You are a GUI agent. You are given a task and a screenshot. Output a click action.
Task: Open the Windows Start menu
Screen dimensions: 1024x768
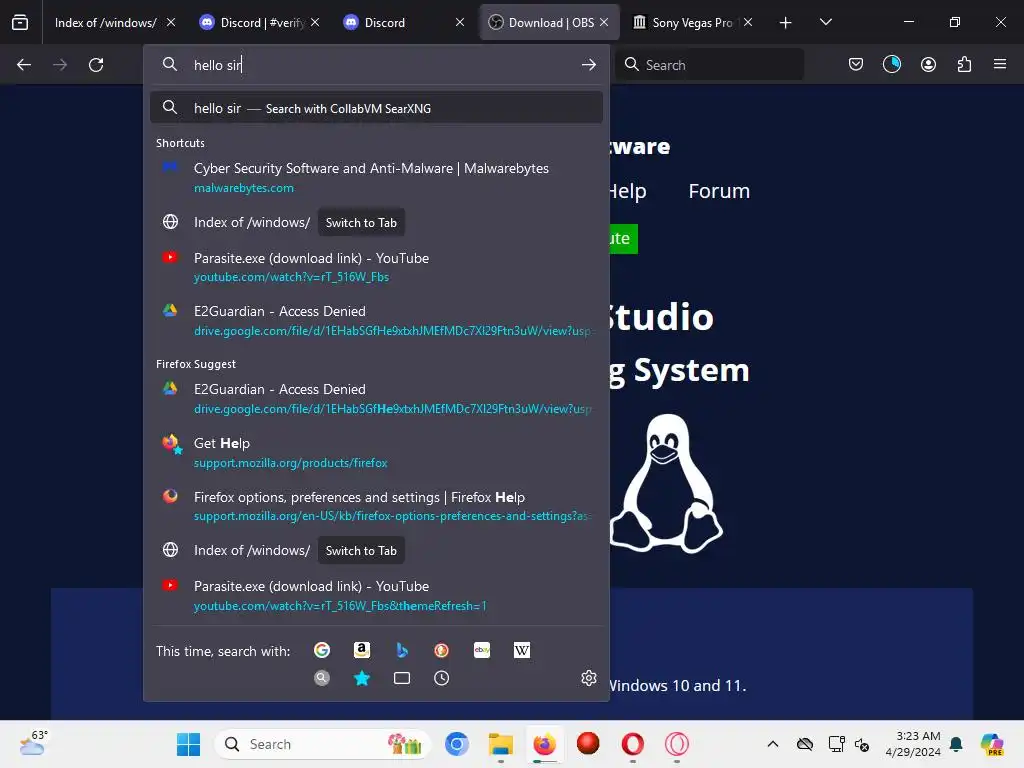click(189, 744)
